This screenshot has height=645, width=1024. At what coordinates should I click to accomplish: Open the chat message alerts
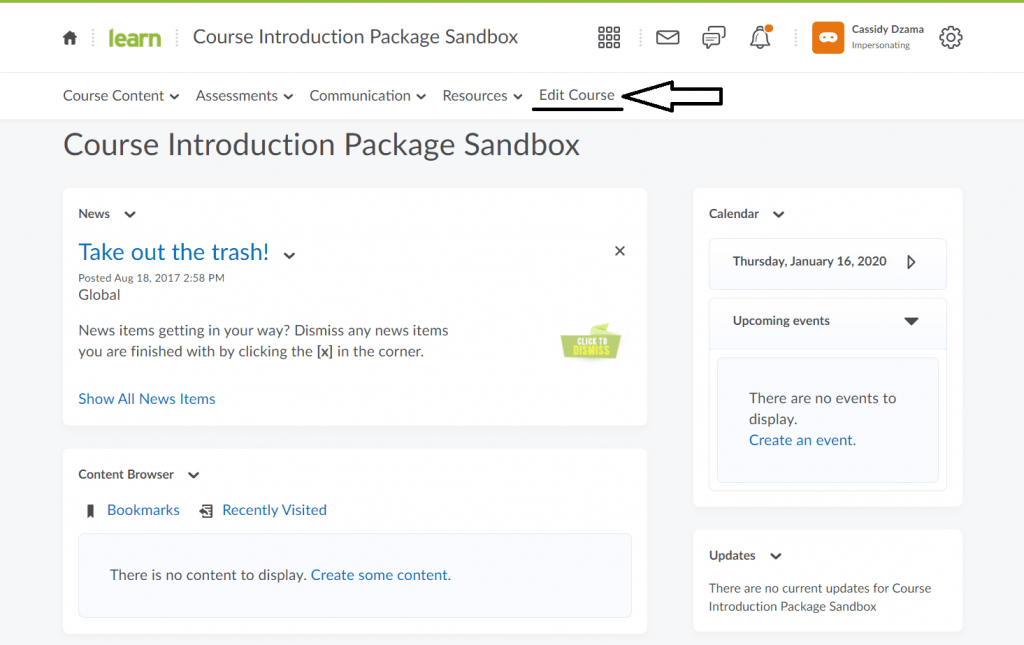[714, 37]
